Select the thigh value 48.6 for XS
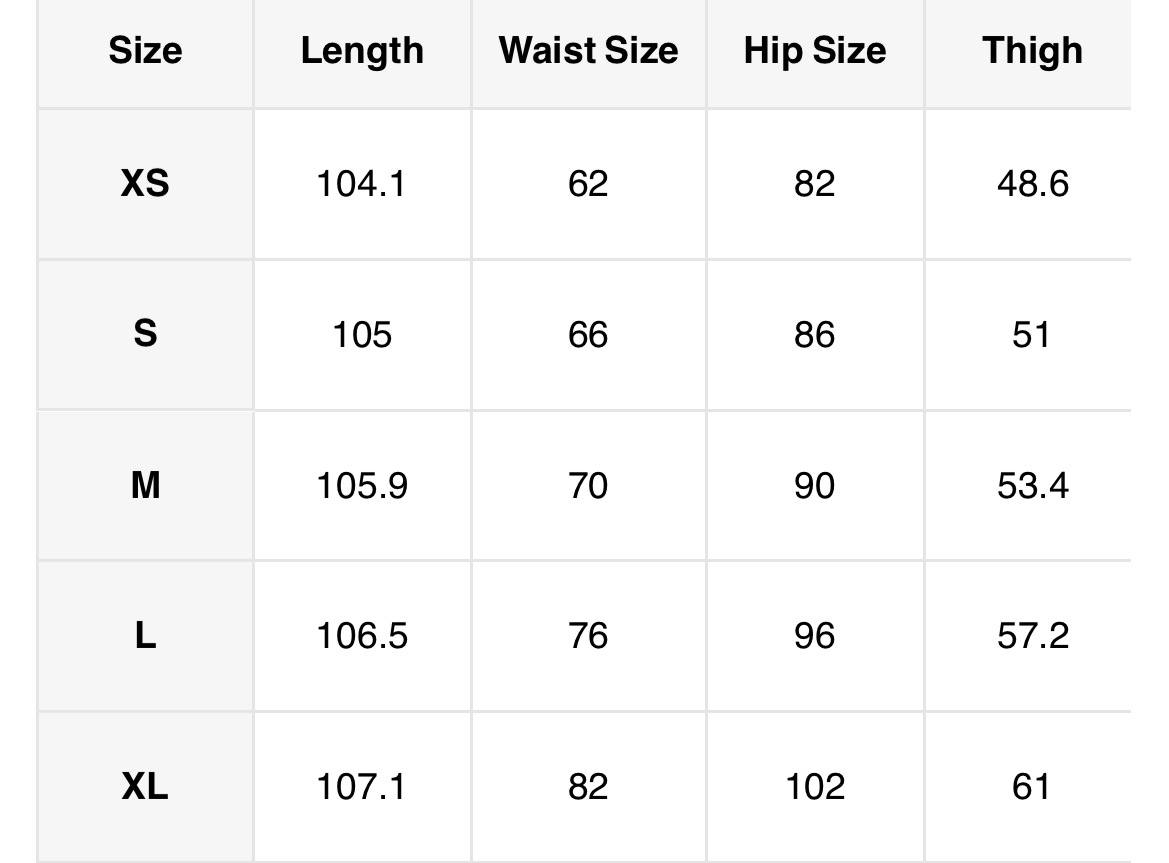This screenshot has height=863, width=1169. 1032,184
